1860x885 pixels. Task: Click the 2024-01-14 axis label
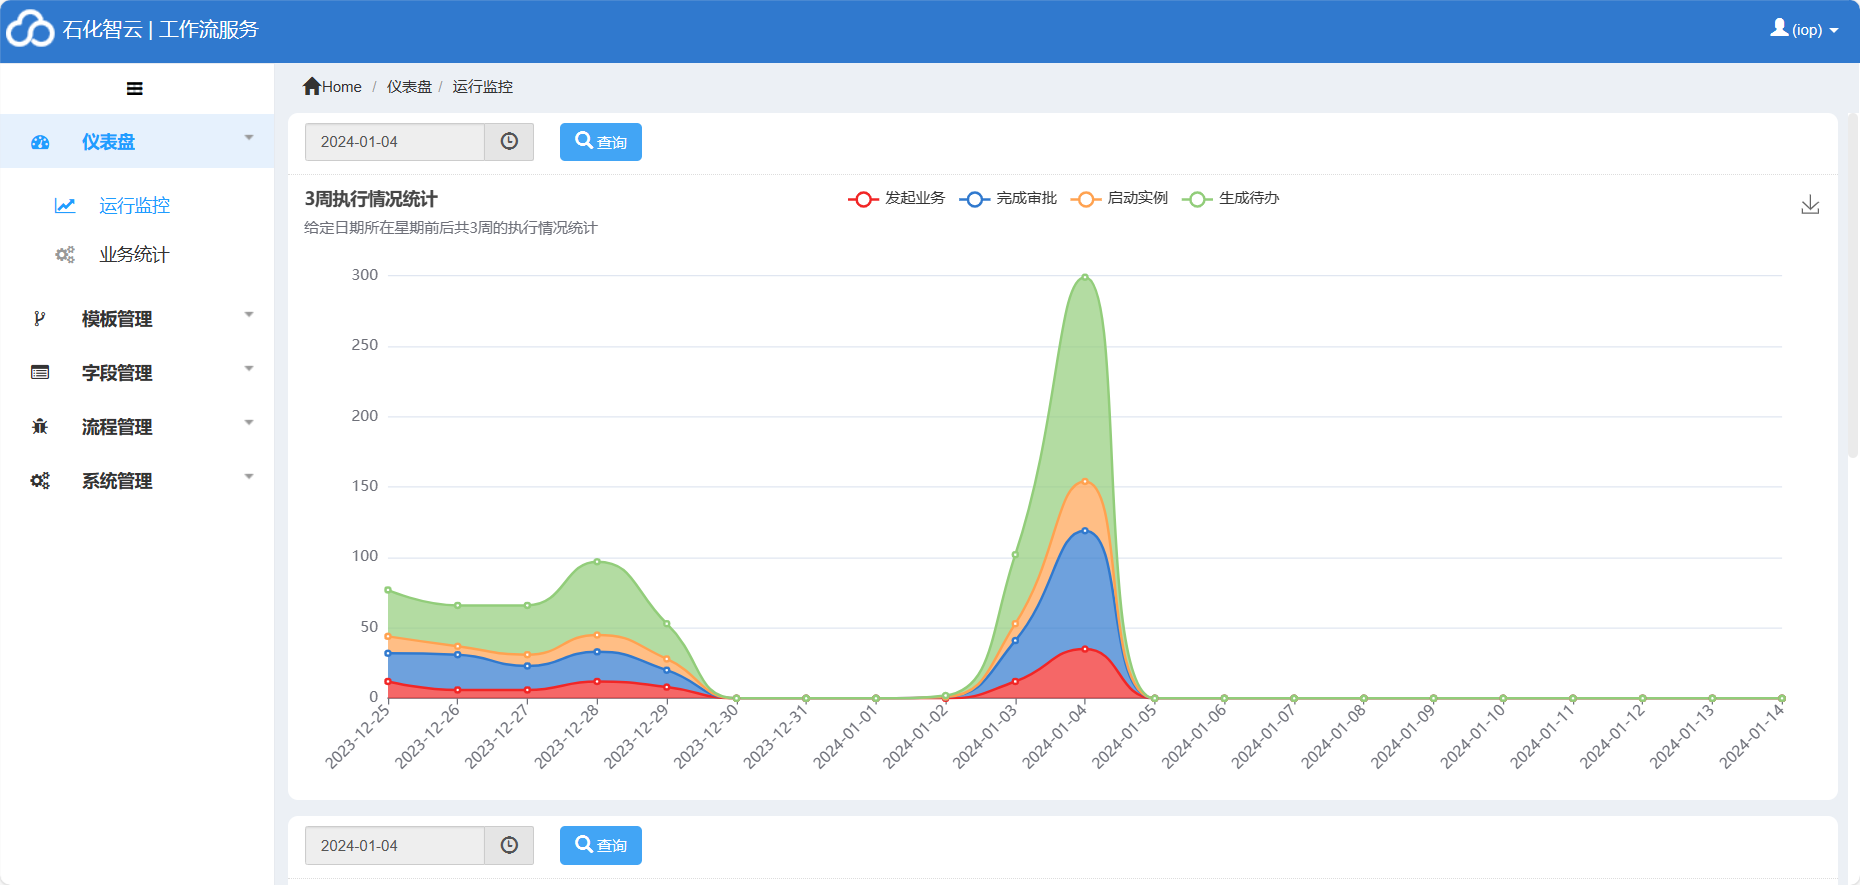coord(1752,735)
